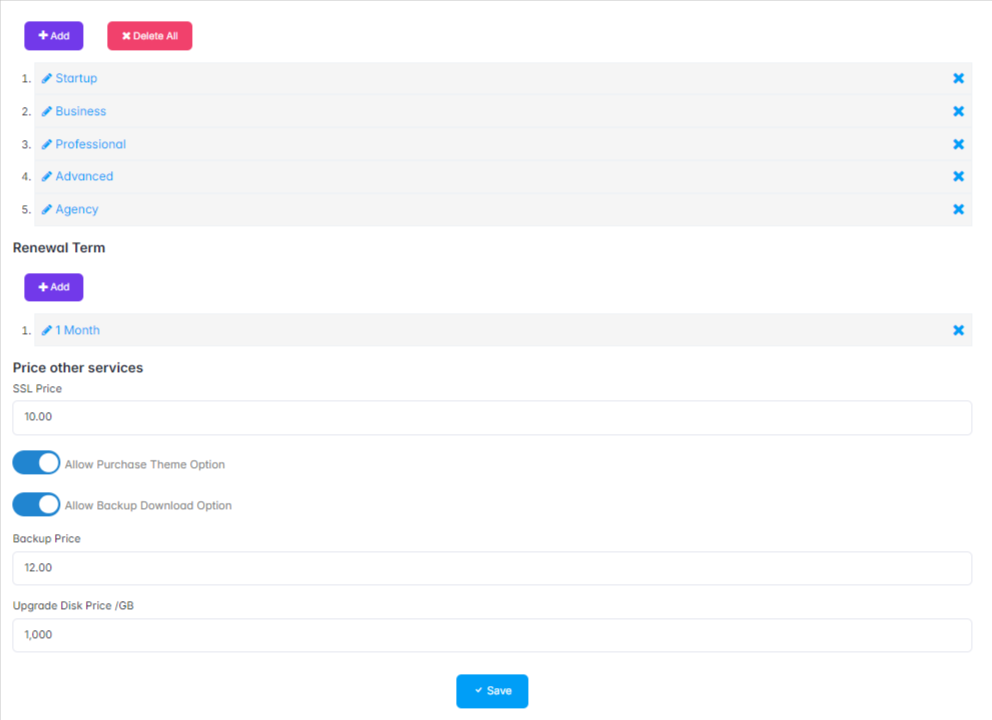Remove the 1 Month renewal term
This screenshot has height=720, width=992.
coord(958,330)
